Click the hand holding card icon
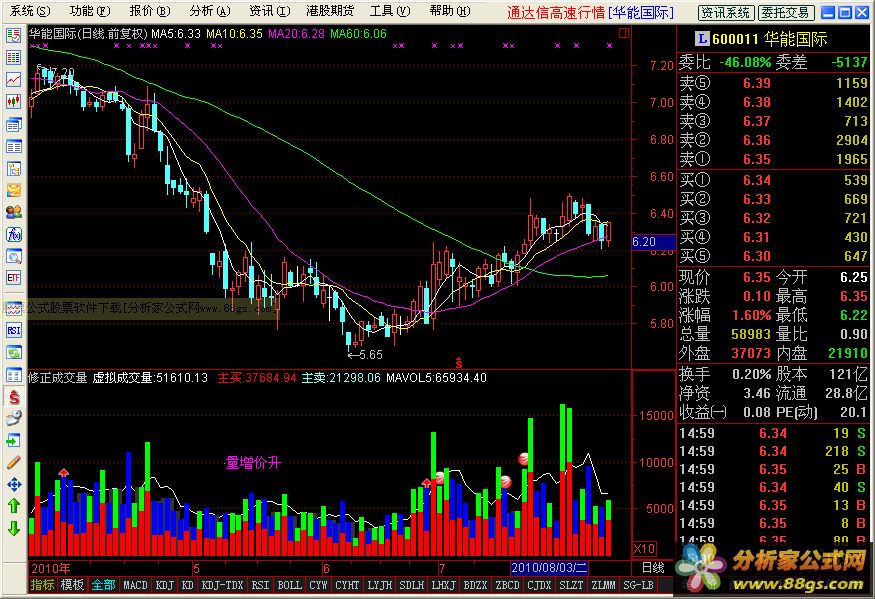 (13, 419)
